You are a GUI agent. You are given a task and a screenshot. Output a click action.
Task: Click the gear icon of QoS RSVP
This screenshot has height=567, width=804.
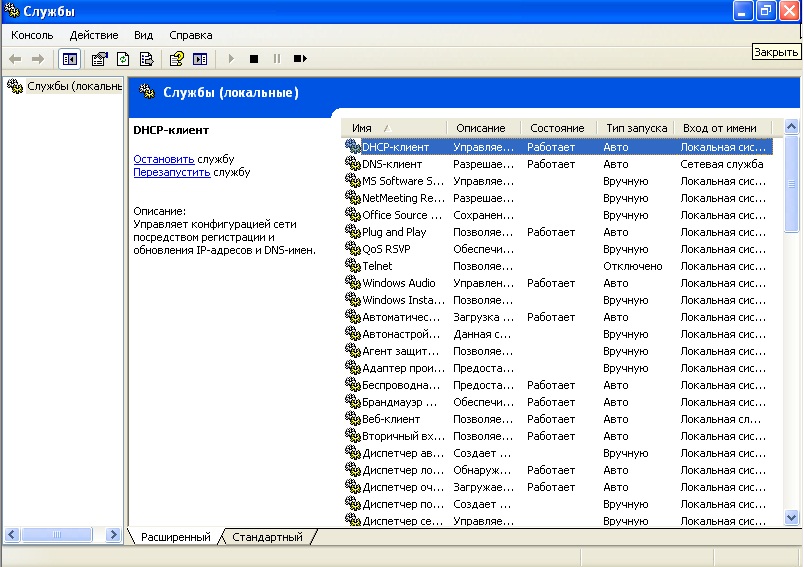tap(353, 249)
